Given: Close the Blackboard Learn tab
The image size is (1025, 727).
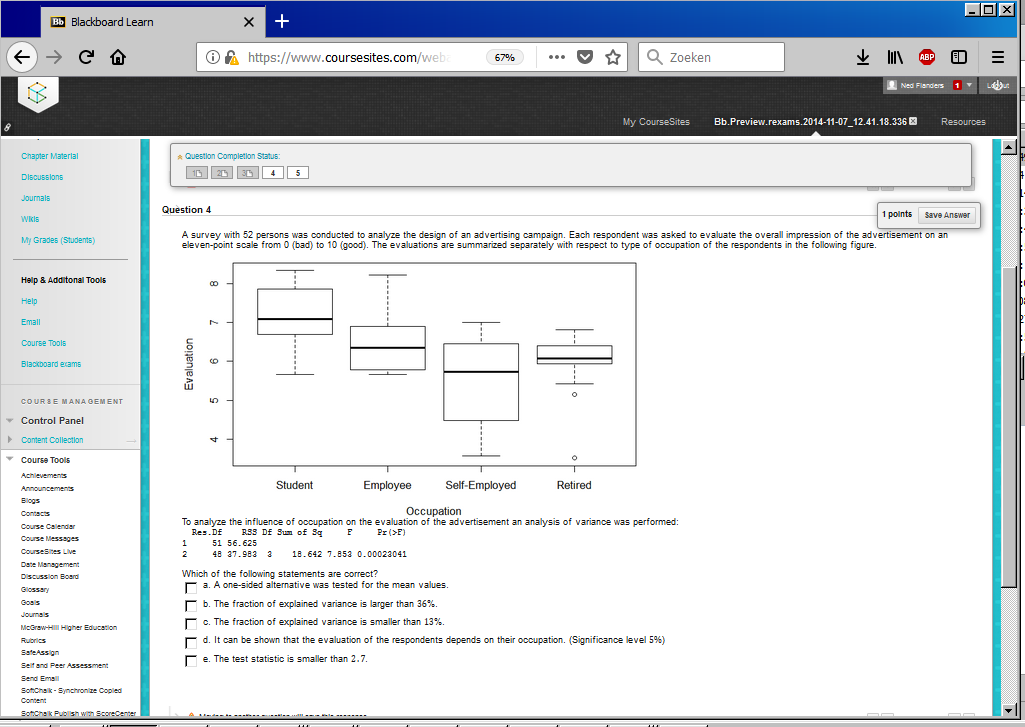Looking at the screenshot, I should coord(248,22).
